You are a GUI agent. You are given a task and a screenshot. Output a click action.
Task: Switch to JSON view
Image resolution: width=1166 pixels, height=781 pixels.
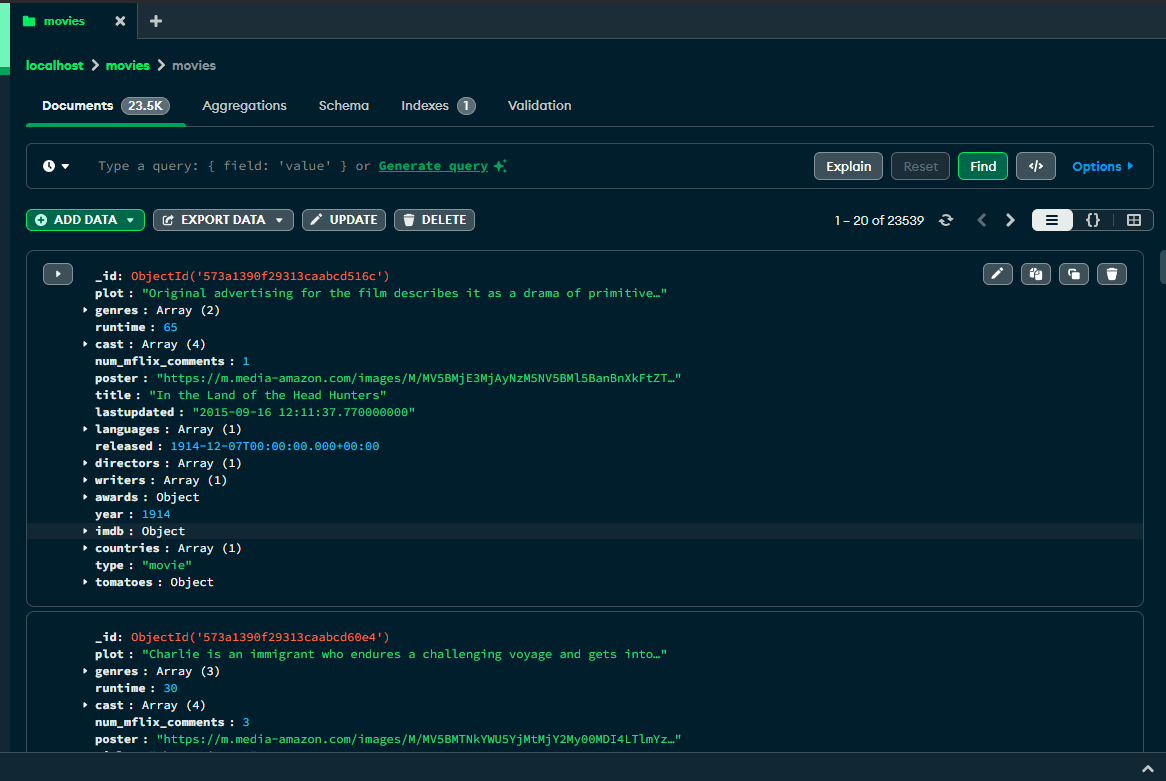[1092, 220]
